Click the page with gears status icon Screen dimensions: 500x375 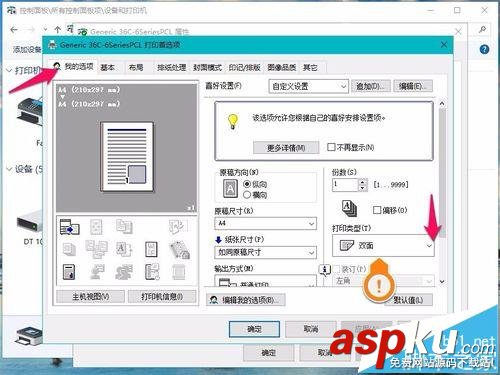(x=152, y=272)
